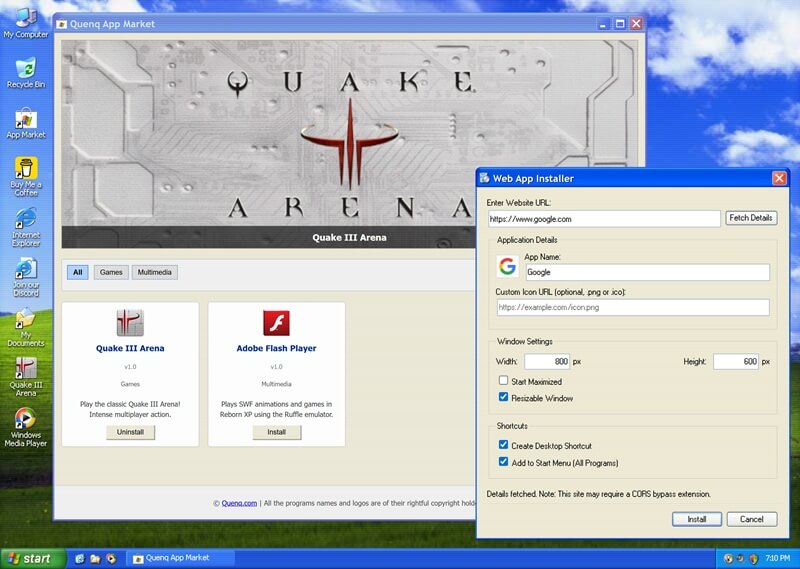Minimize the Quenq App Market window
800x569 pixels.
coord(603,23)
